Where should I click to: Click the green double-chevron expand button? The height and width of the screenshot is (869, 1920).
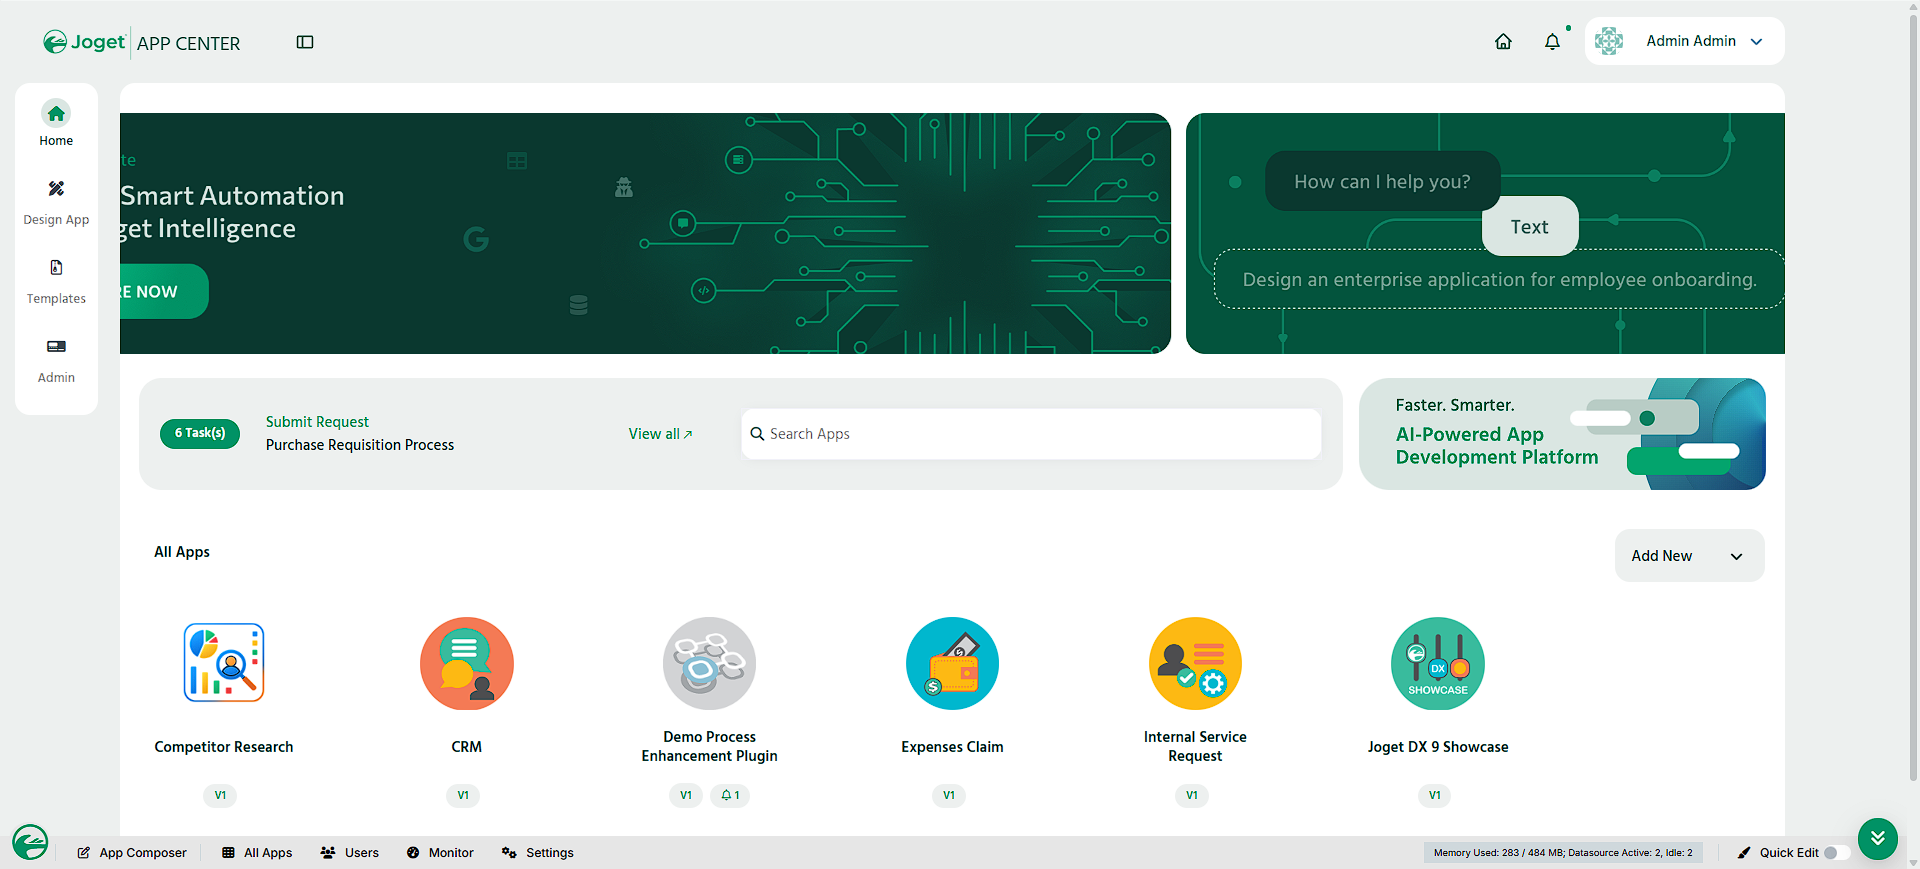1878,838
